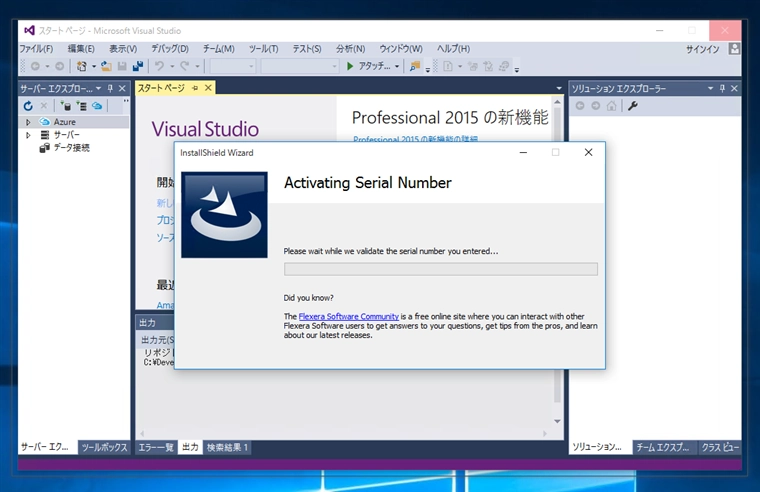Click the Save All icon in toolbar
Screen dimensions: 760x492
pos(138,66)
